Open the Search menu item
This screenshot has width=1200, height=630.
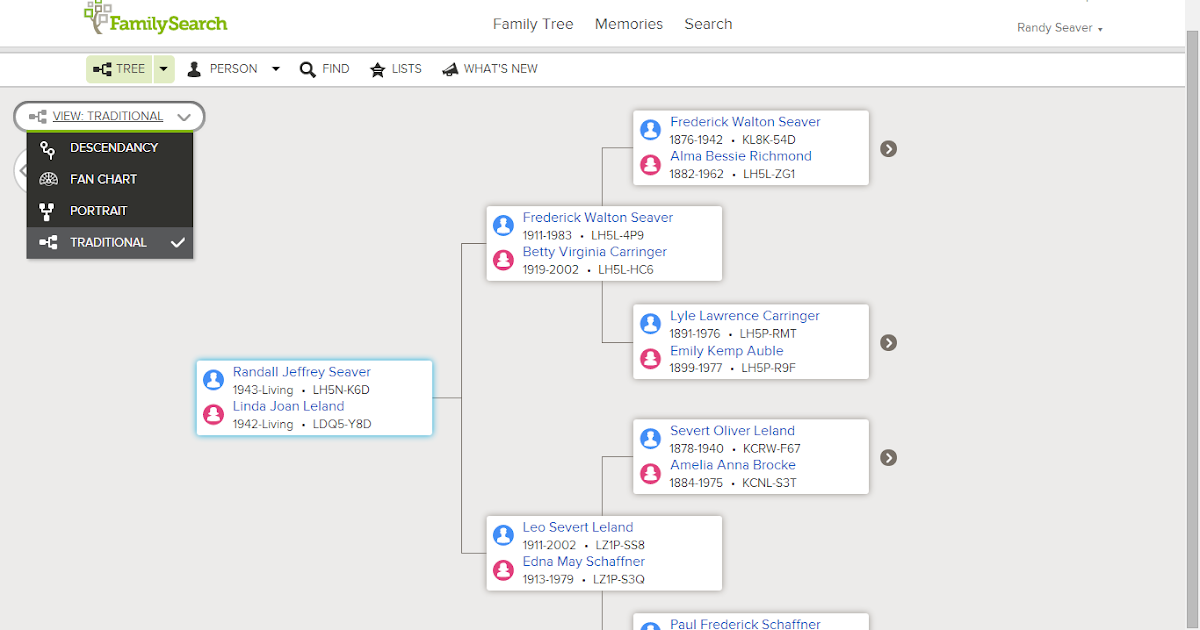tap(708, 23)
